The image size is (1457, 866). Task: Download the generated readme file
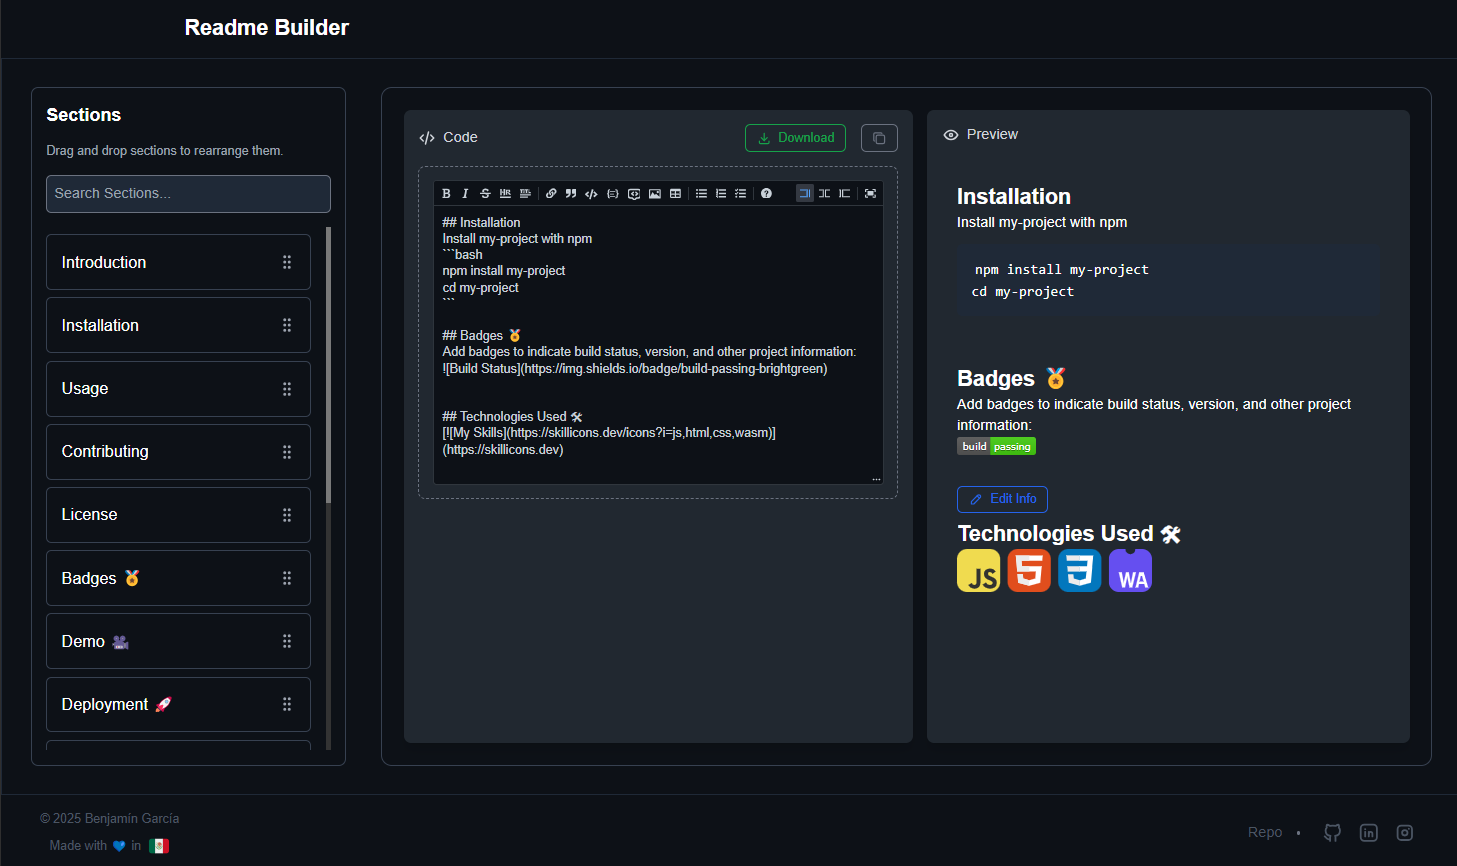(x=795, y=138)
